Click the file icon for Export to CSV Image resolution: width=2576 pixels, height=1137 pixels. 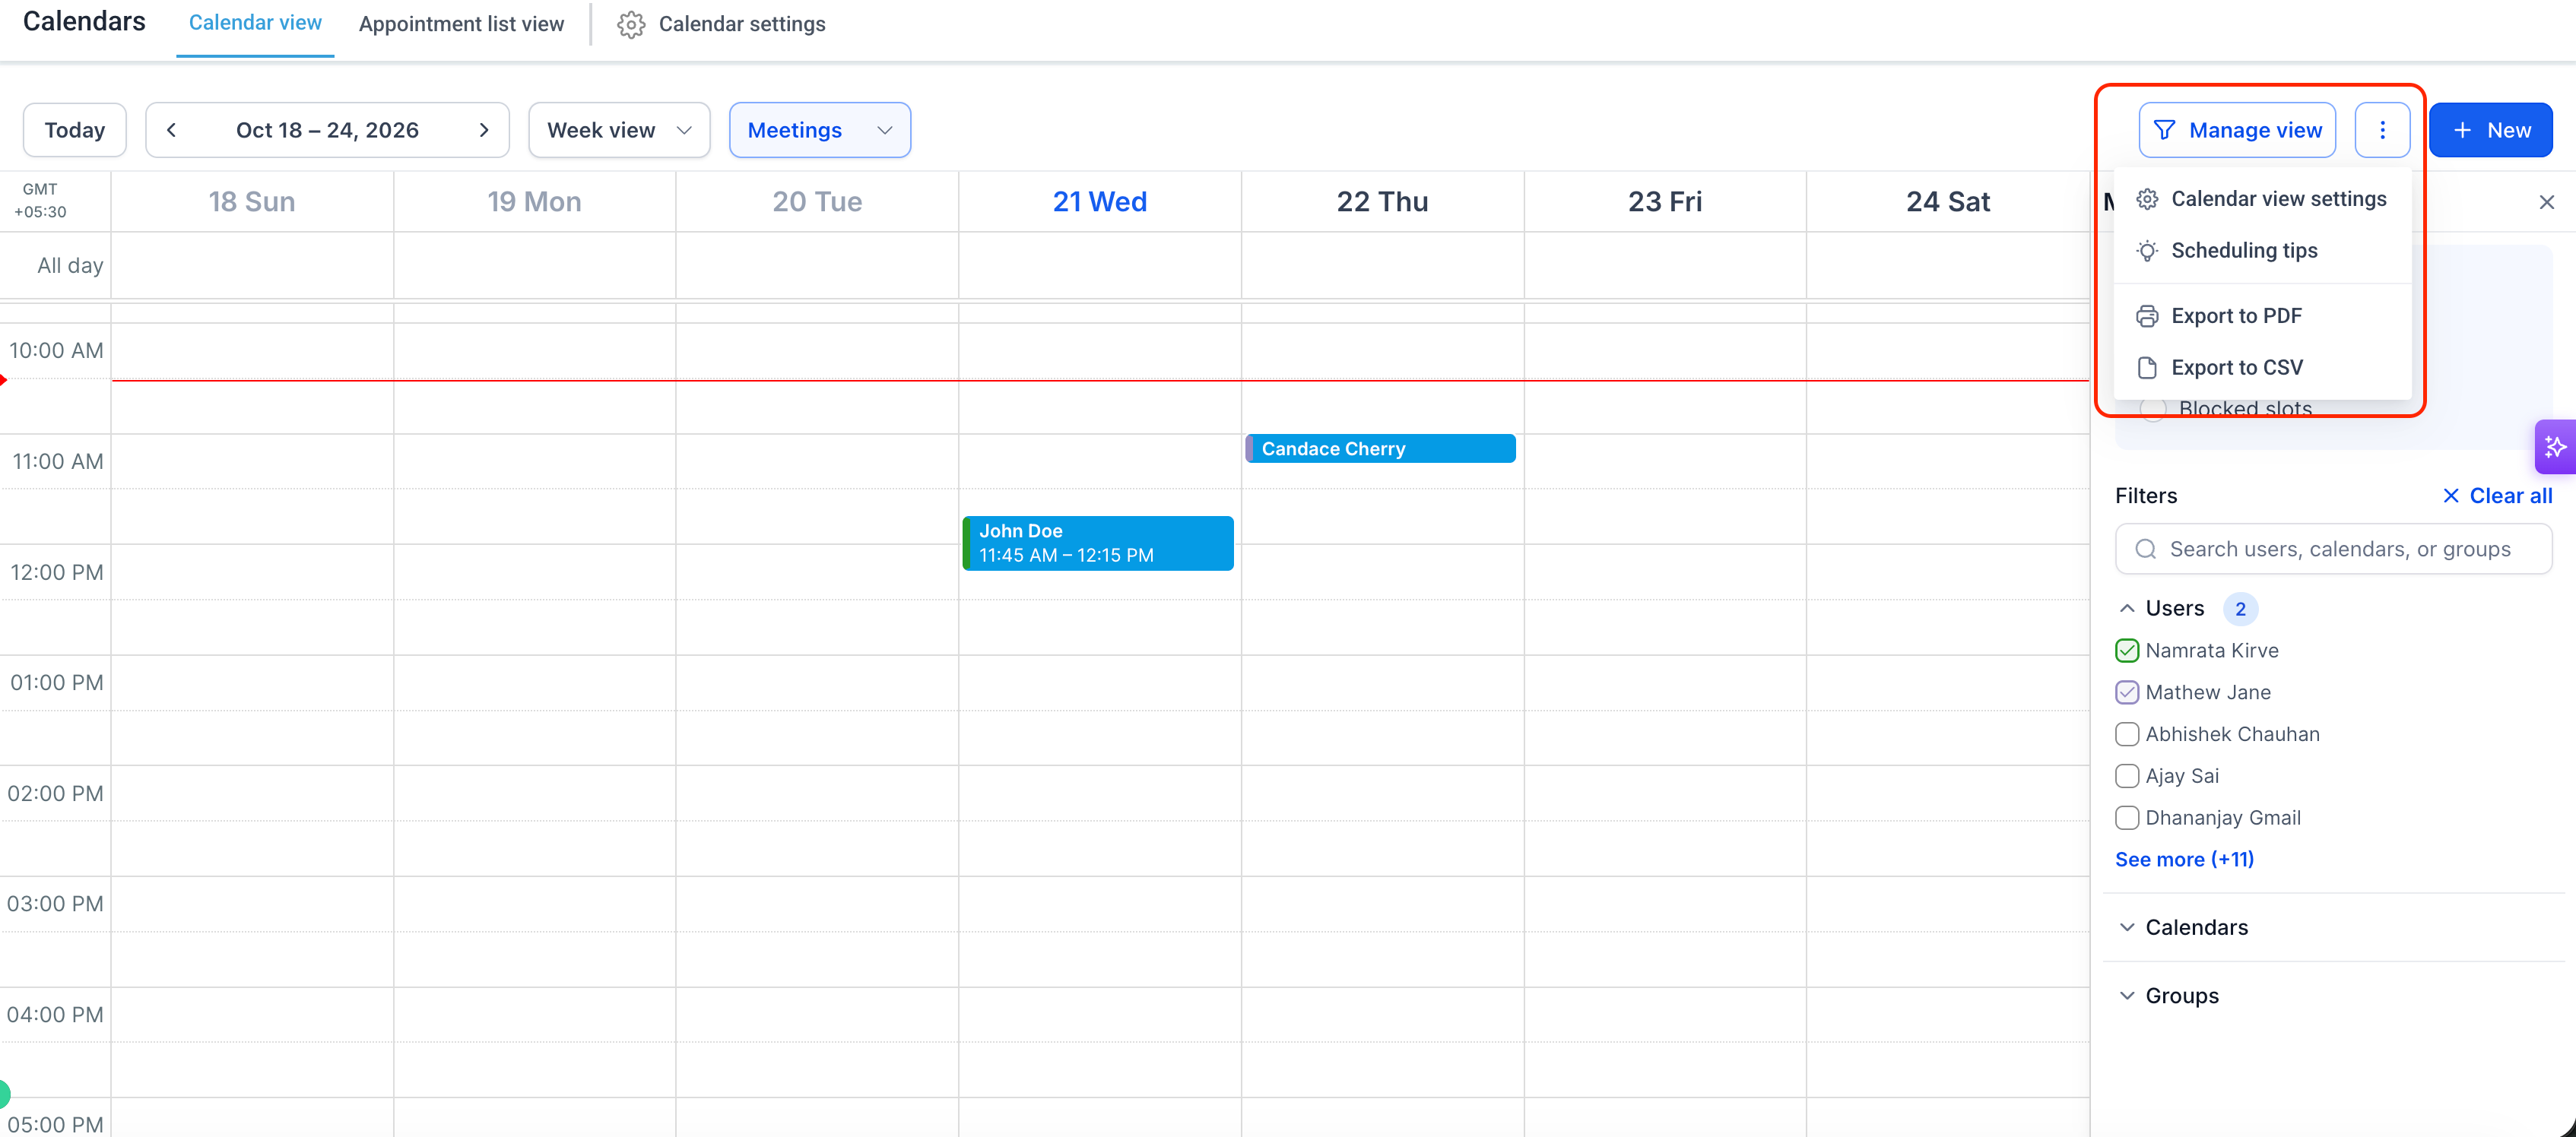(2147, 368)
